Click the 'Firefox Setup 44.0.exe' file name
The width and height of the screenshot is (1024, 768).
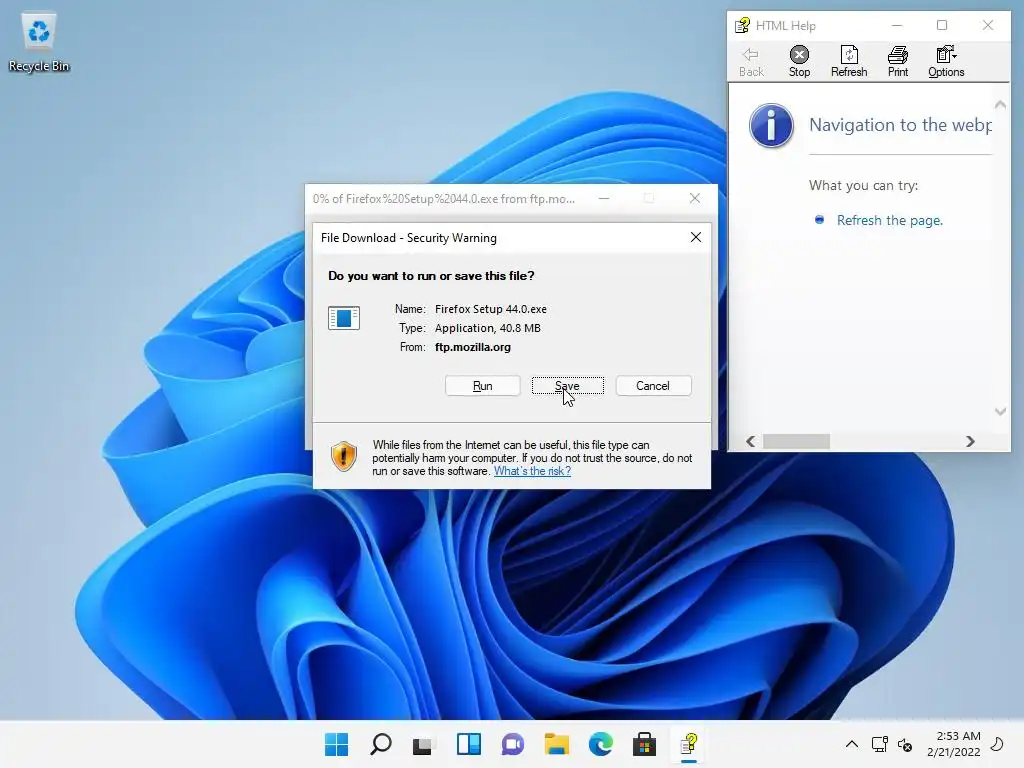(491, 309)
